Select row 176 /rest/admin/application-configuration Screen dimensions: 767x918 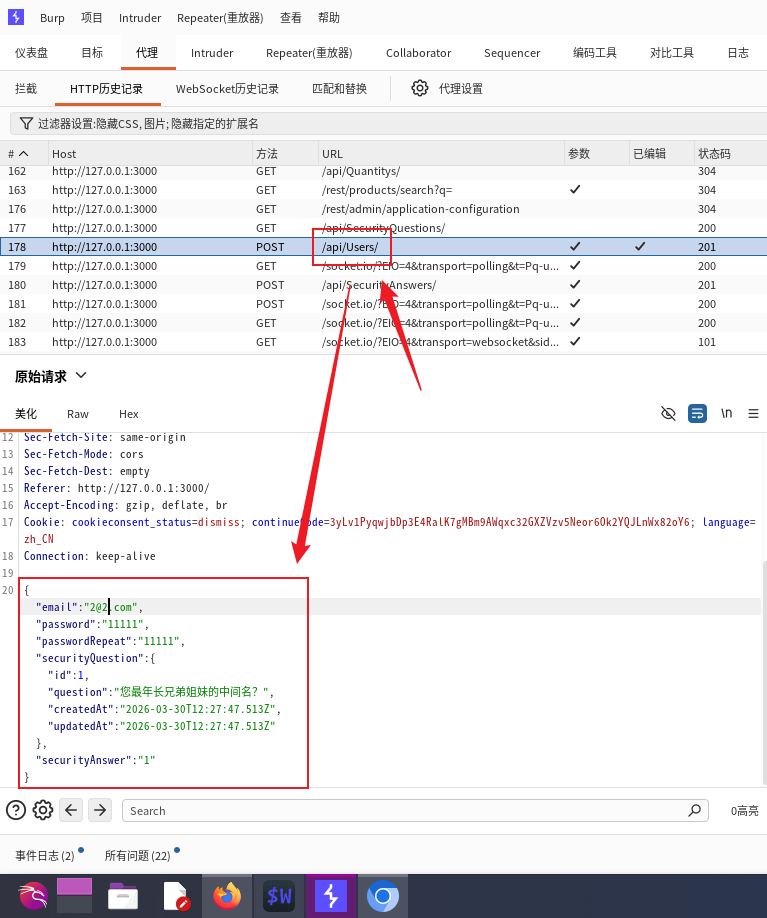pos(384,208)
